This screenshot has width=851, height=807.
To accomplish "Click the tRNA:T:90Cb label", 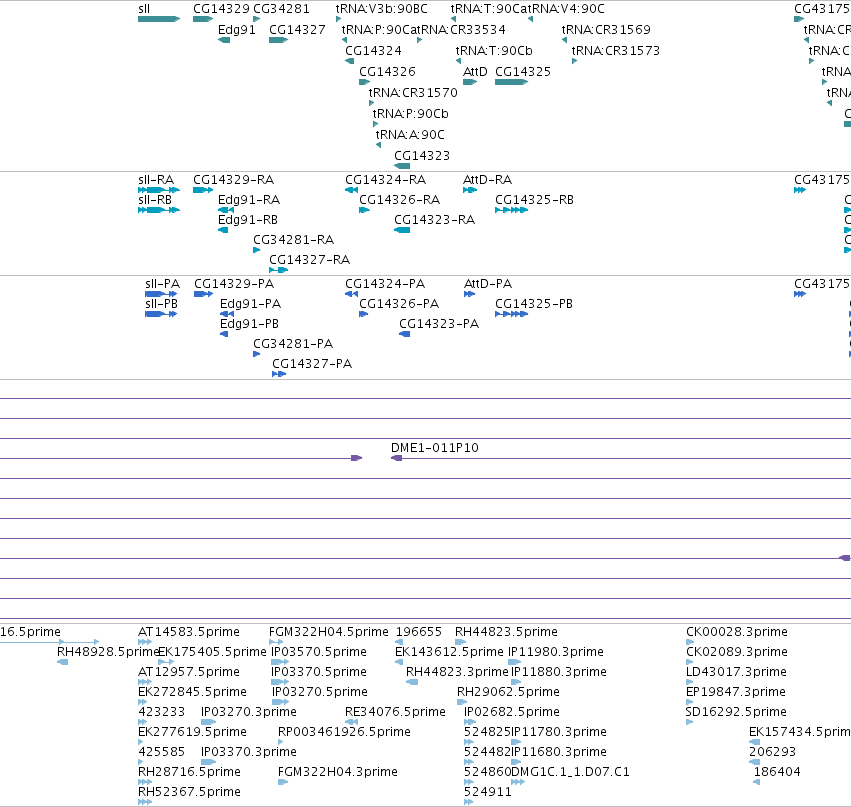I will click(494, 51).
